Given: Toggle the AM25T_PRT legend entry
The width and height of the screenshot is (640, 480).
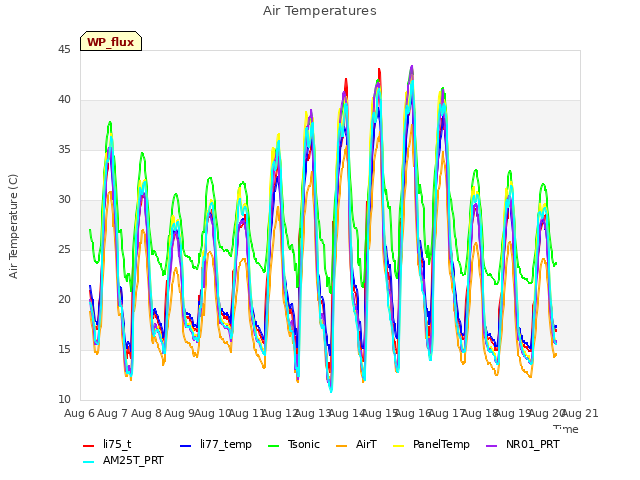Looking at the screenshot, I should pyautogui.click(x=123, y=461).
